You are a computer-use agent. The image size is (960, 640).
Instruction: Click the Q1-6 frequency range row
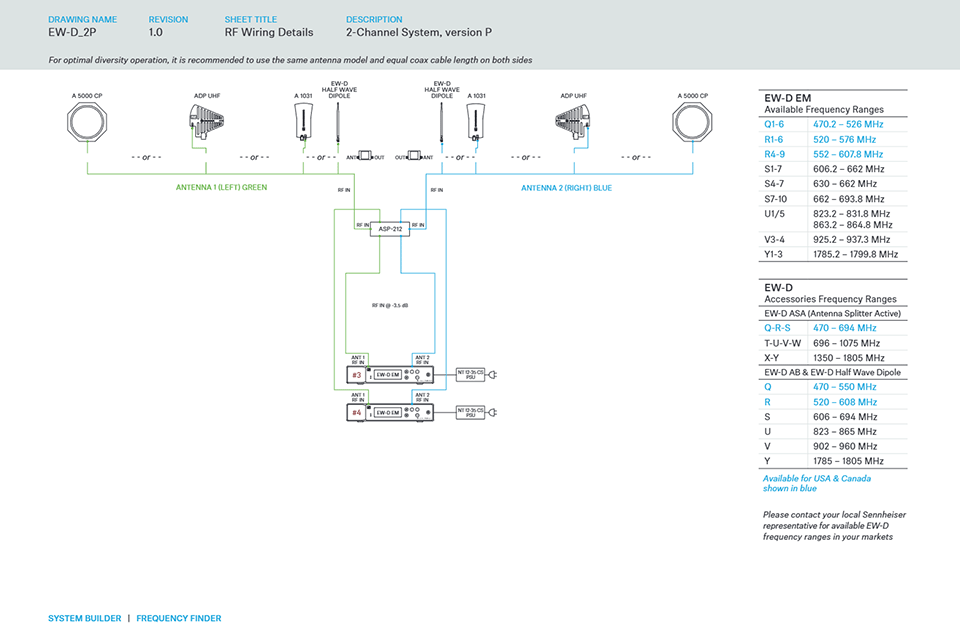point(833,124)
